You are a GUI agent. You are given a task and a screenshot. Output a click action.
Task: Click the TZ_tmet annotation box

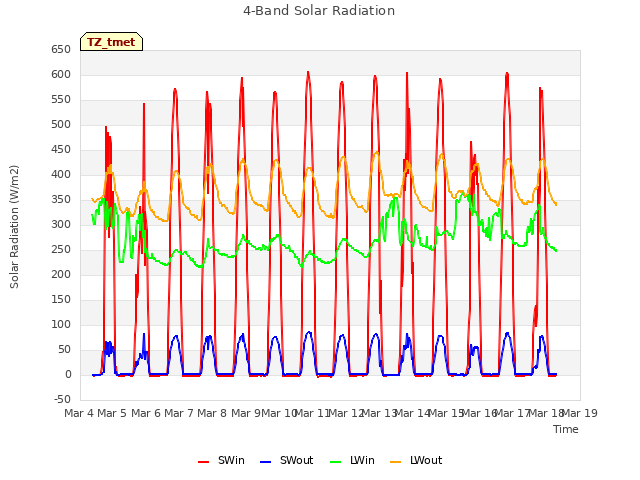tap(111, 42)
